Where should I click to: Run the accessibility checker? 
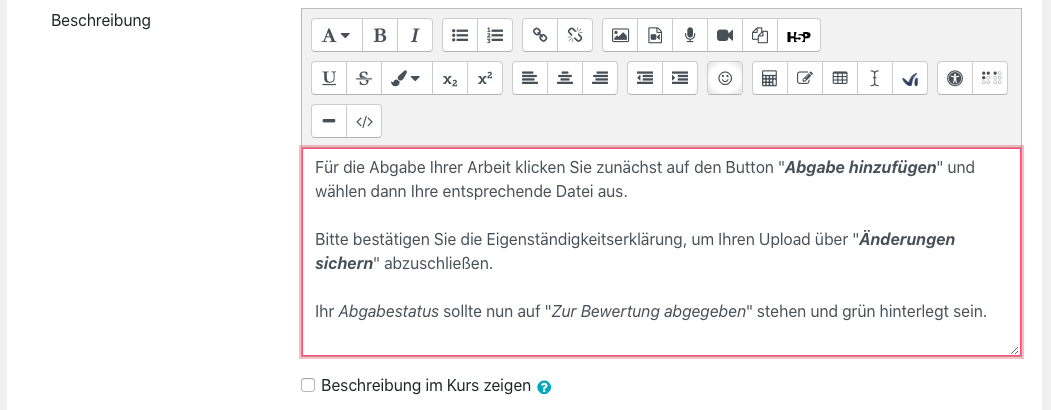pyautogui.click(x=955, y=78)
